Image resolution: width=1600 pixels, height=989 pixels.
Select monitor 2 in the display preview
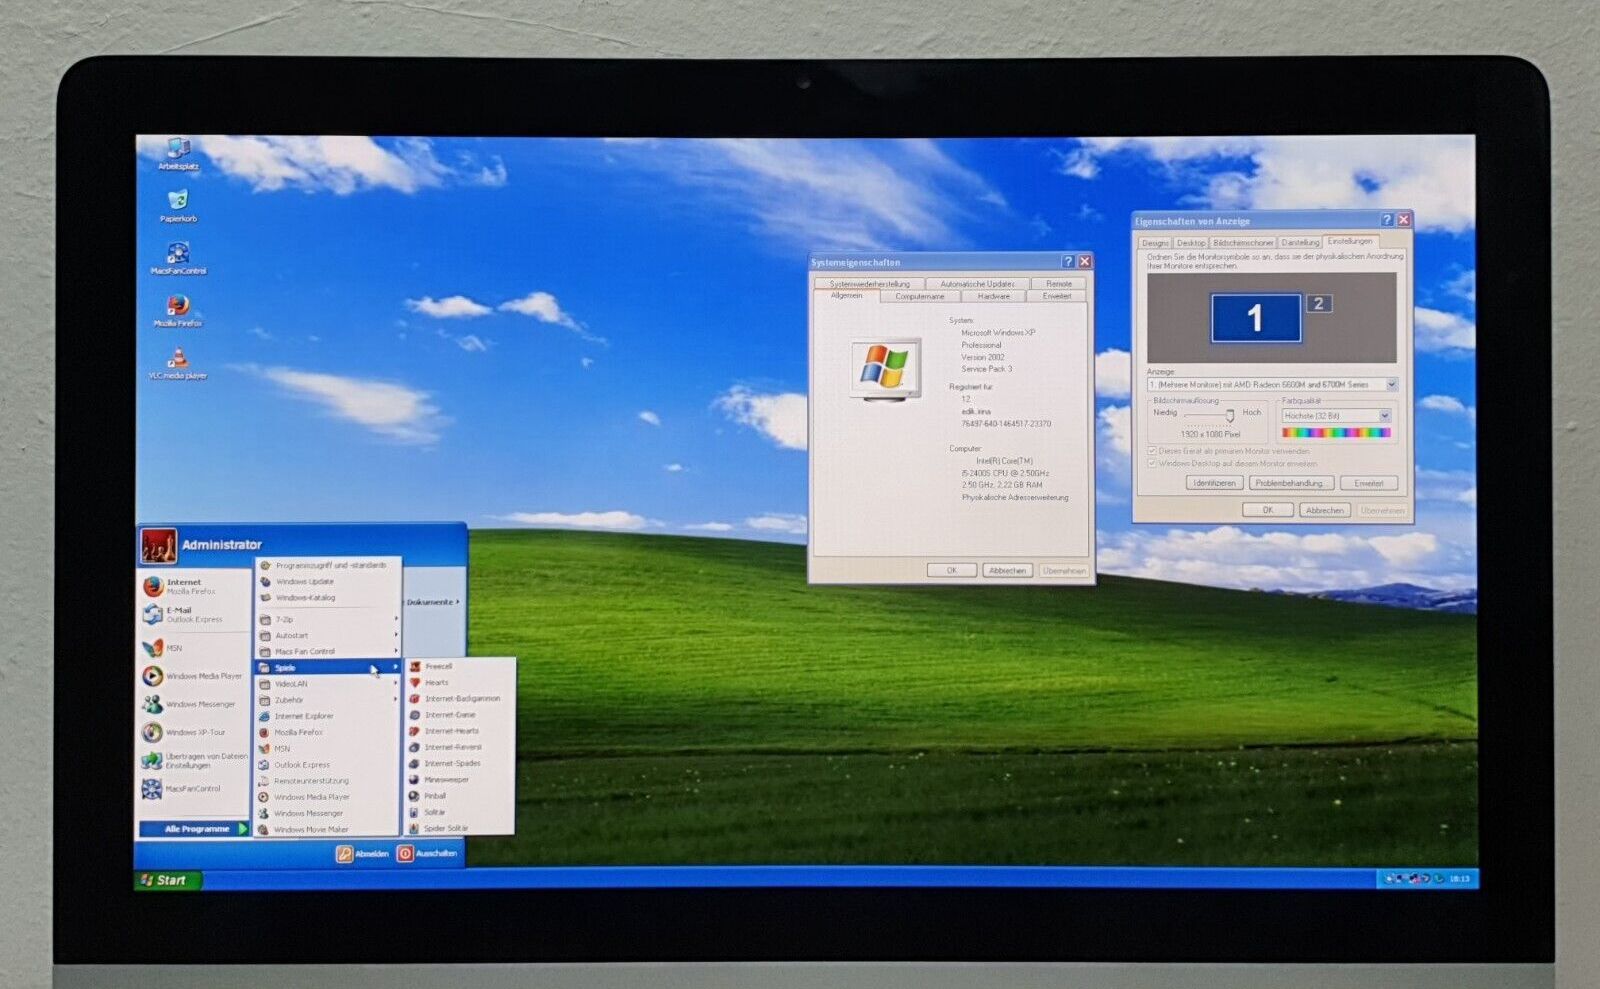pyautogui.click(x=1318, y=304)
